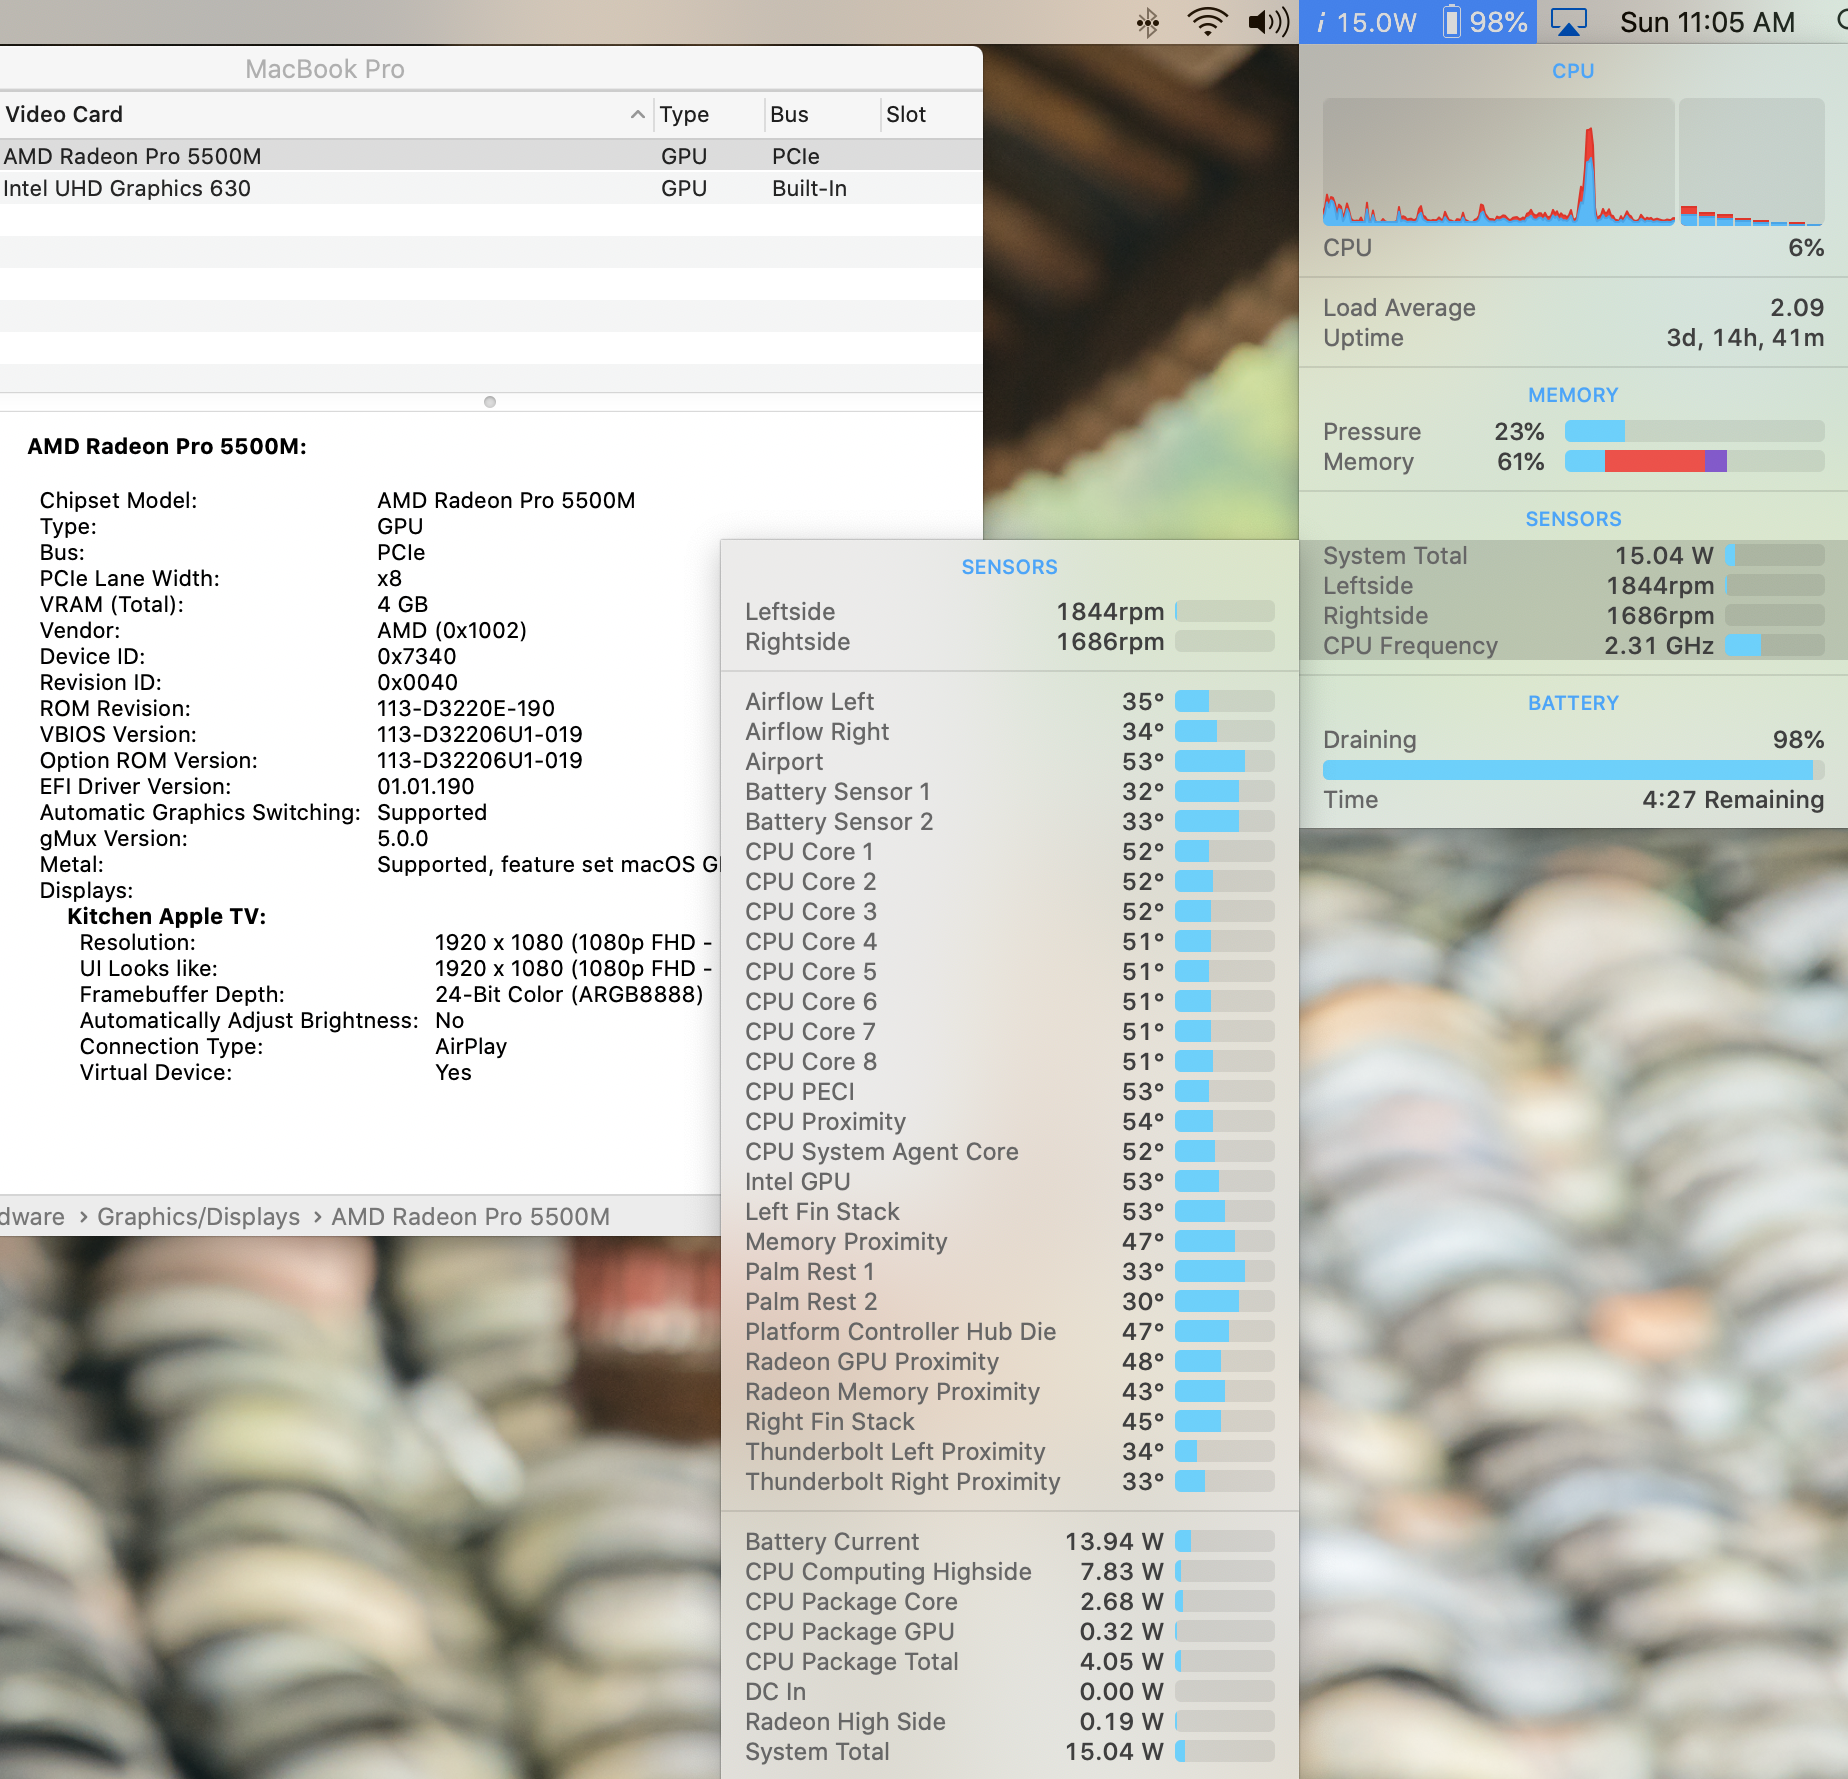Viewport: 1848px width, 1779px height.
Task: Click System Total 15.04 W in the popup
Action: click(x=1009, y=1751)
